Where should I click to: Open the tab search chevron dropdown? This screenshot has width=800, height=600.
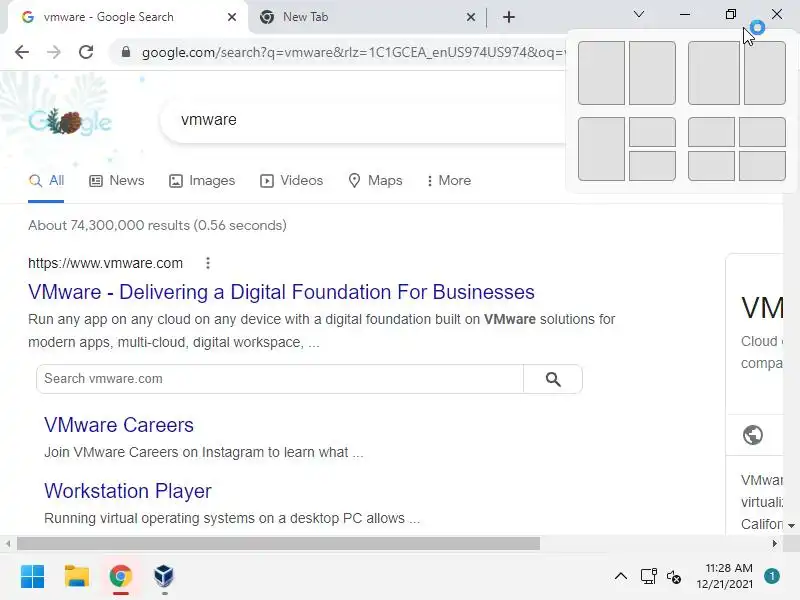click(x=639, y=14)
